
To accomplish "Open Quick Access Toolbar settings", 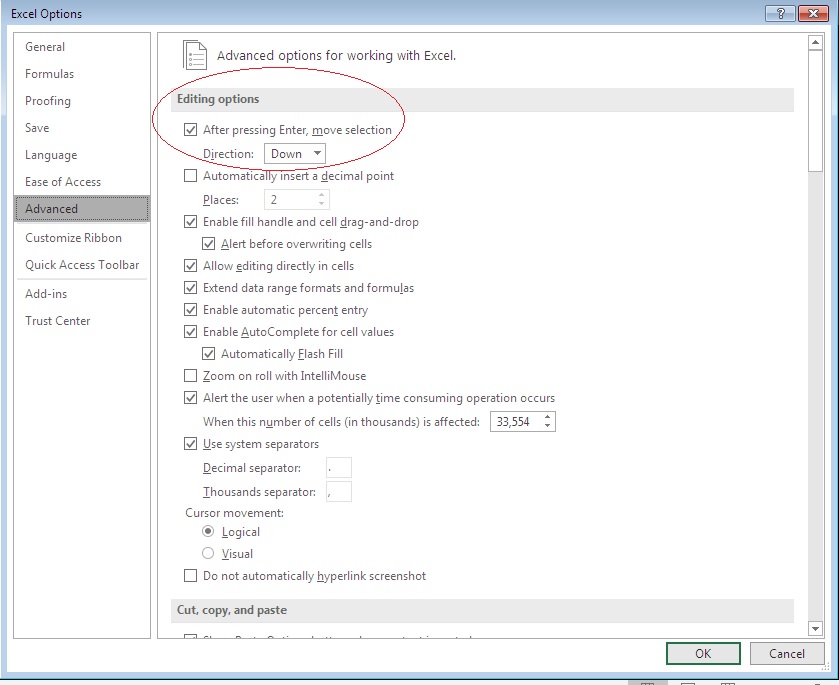I will tap(82, 265).
